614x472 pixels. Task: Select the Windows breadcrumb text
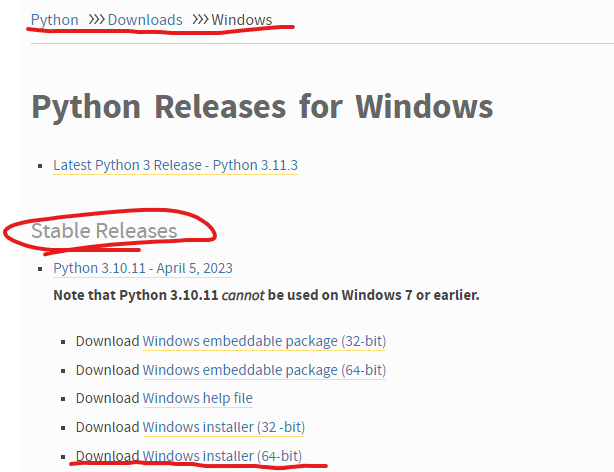(x=242, y=20)
